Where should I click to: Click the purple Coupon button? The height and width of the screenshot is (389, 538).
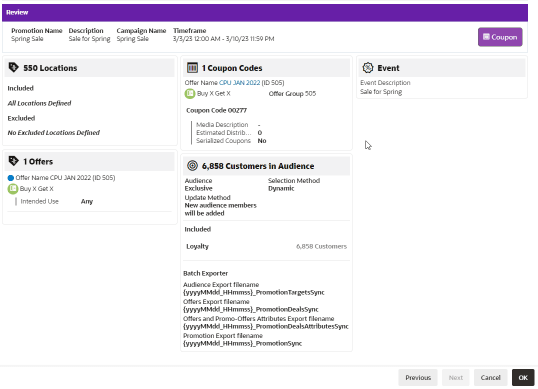500,37
